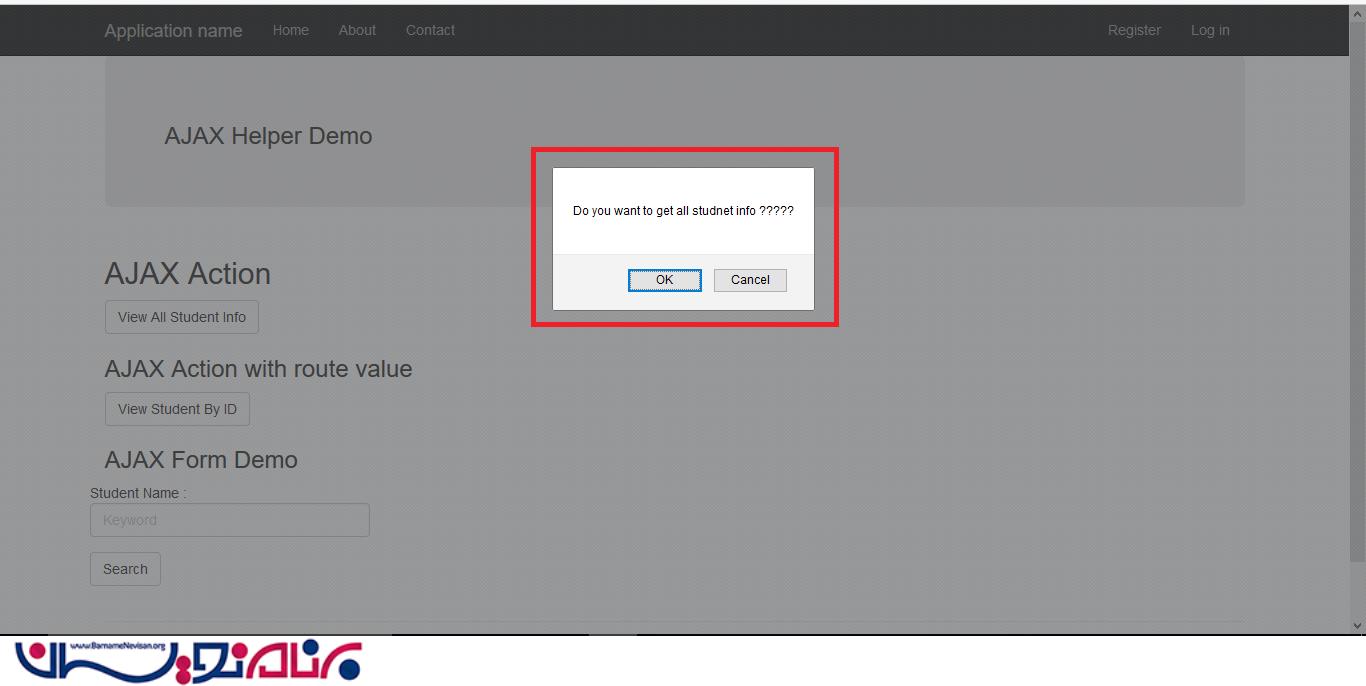Viewport: 1366px width, 686px height.
Task: Click the AJAX Action heading
Action: tap(188, 274)
